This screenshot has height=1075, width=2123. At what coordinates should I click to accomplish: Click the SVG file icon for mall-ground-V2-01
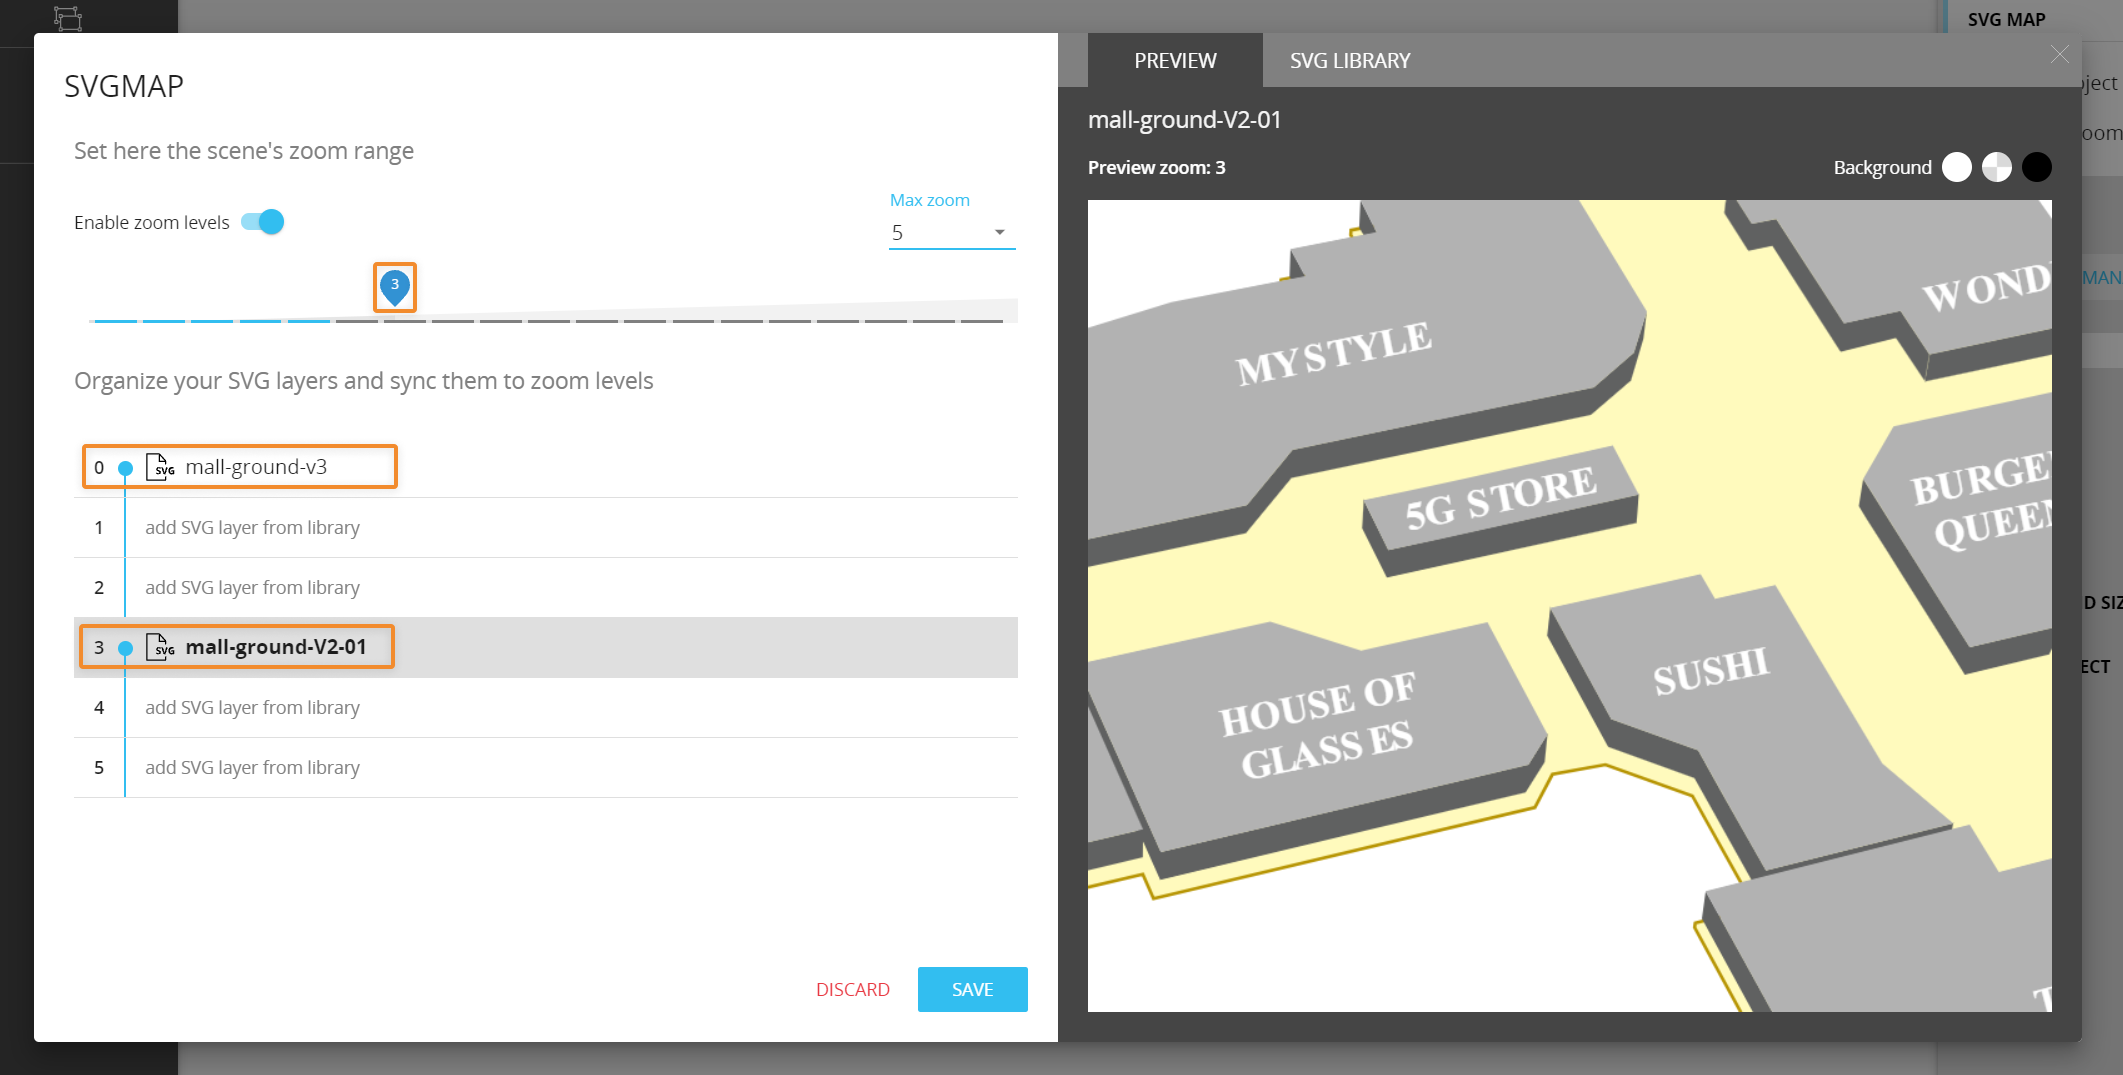(161, 647)
